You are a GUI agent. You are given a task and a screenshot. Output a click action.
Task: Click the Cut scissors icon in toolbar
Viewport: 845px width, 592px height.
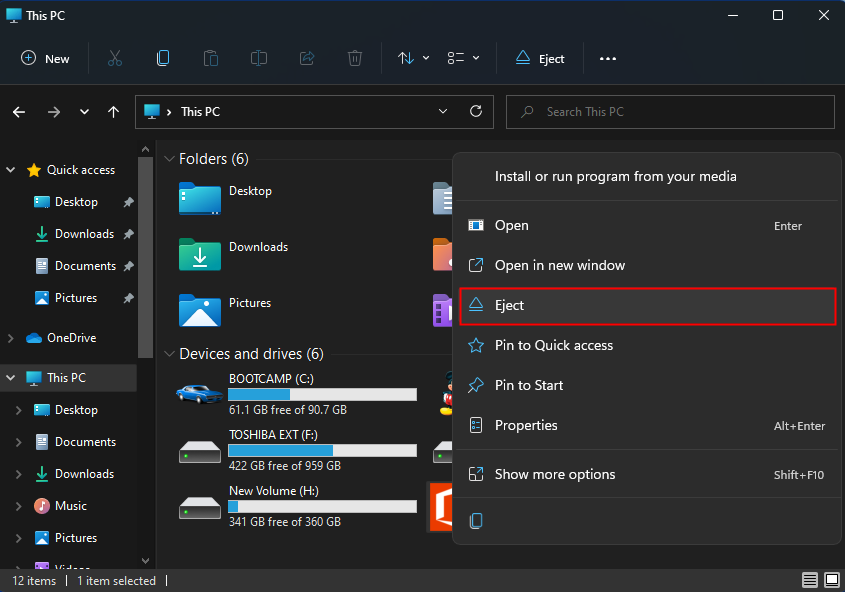(114, 58)
